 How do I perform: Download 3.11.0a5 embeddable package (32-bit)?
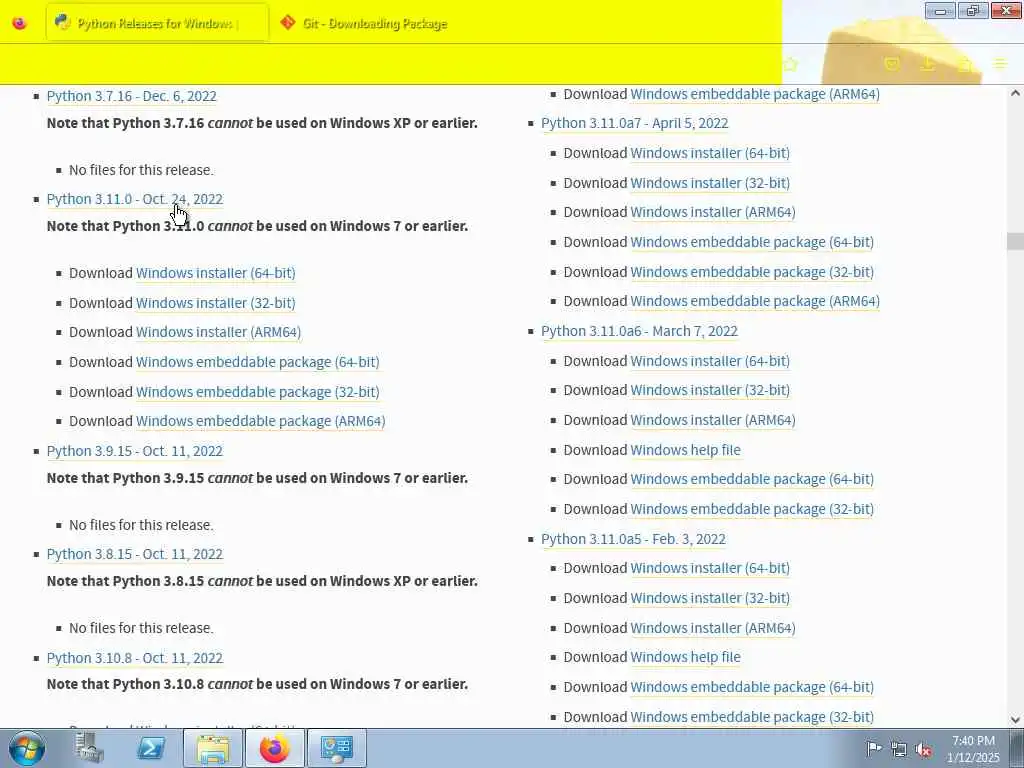pos(752,717)
